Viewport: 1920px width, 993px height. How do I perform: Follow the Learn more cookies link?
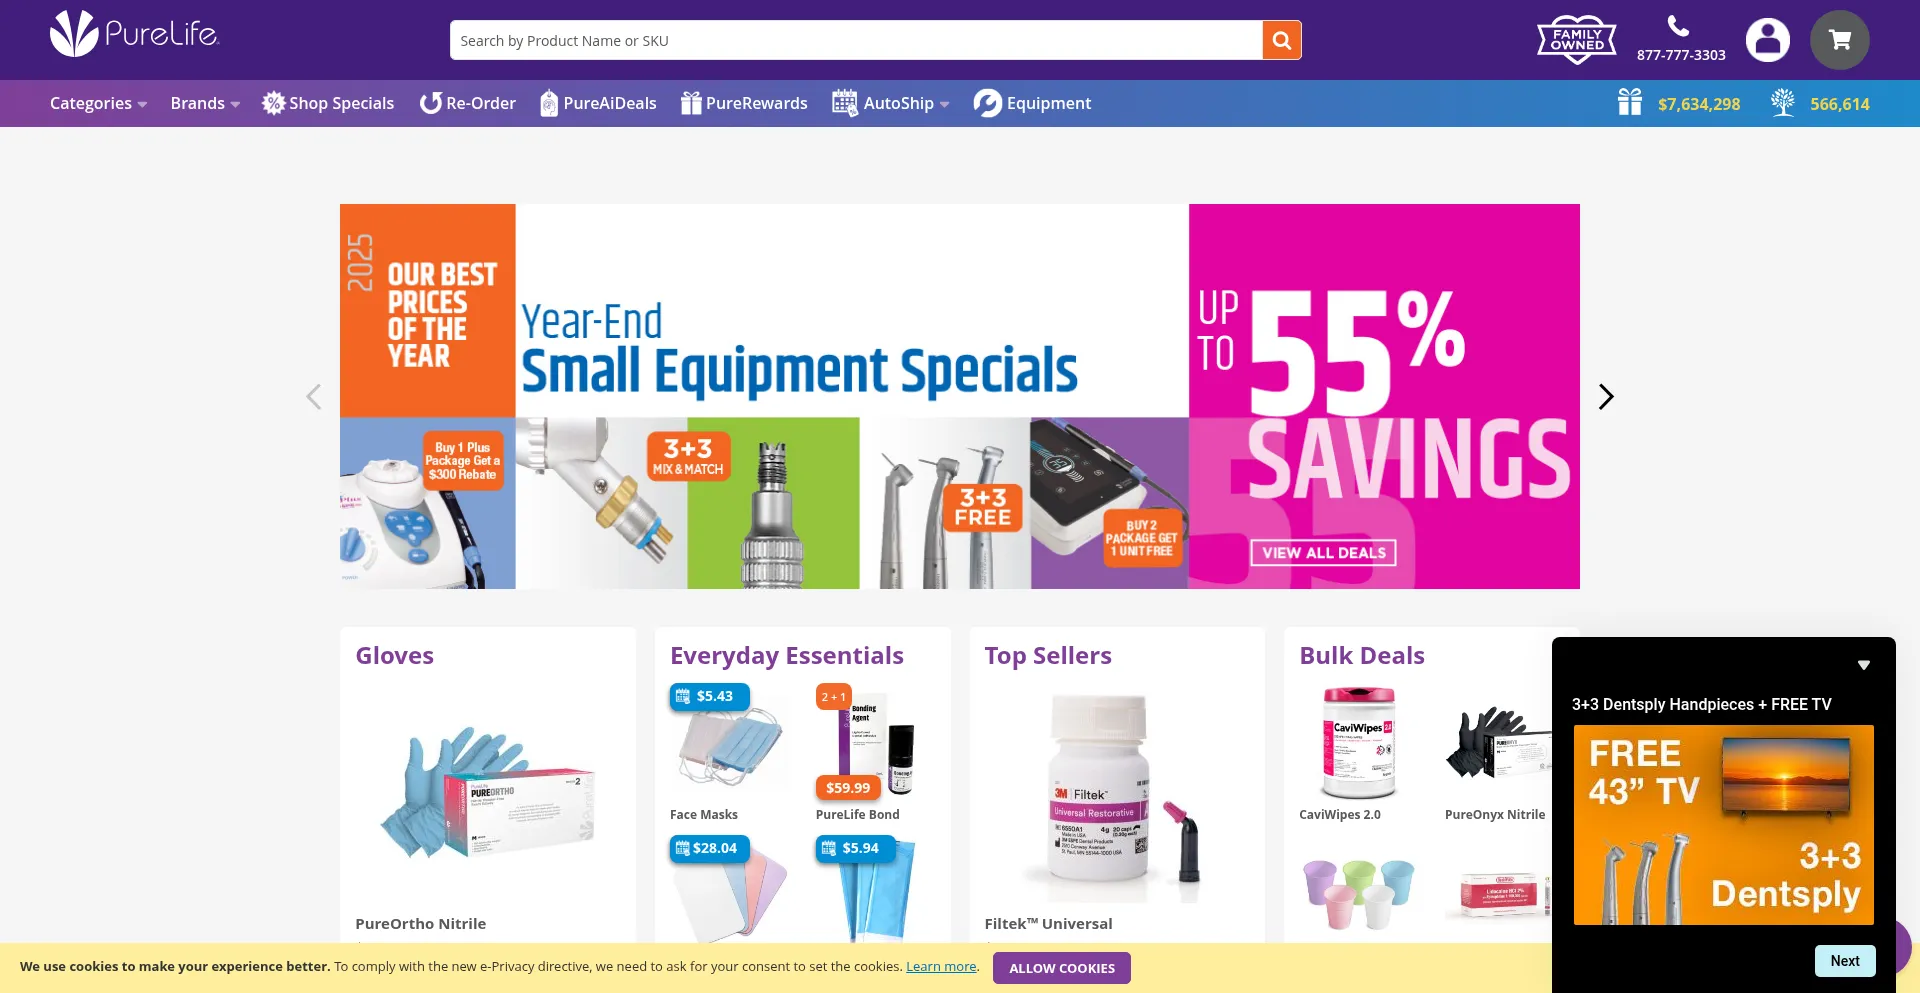(941, 967)
